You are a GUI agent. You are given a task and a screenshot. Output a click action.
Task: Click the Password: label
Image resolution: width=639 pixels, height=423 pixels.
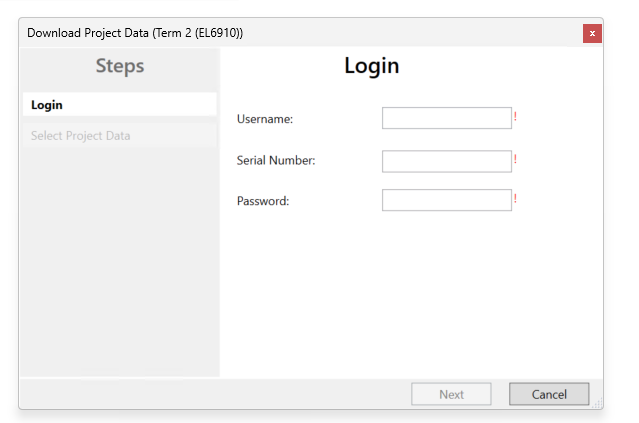click(263, 201)
